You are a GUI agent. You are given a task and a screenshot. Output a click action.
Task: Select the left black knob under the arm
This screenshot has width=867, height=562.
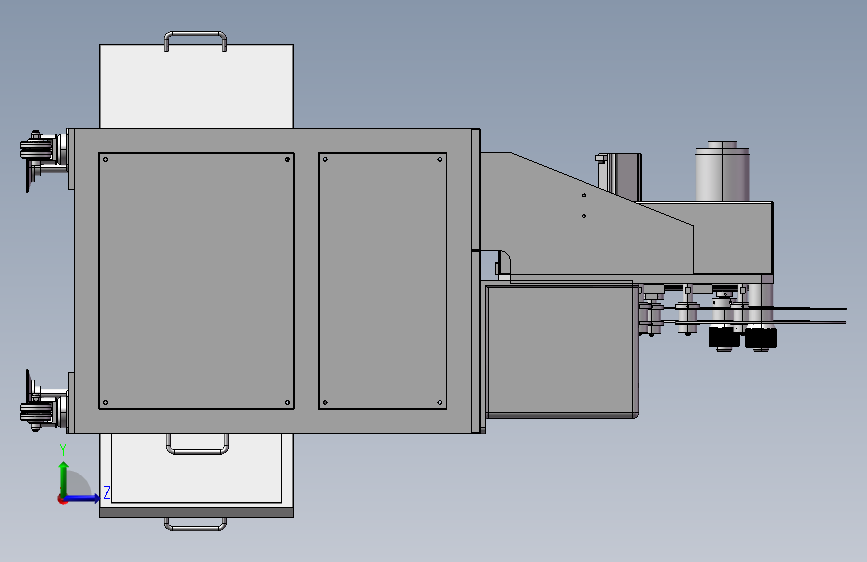[724, 338]
